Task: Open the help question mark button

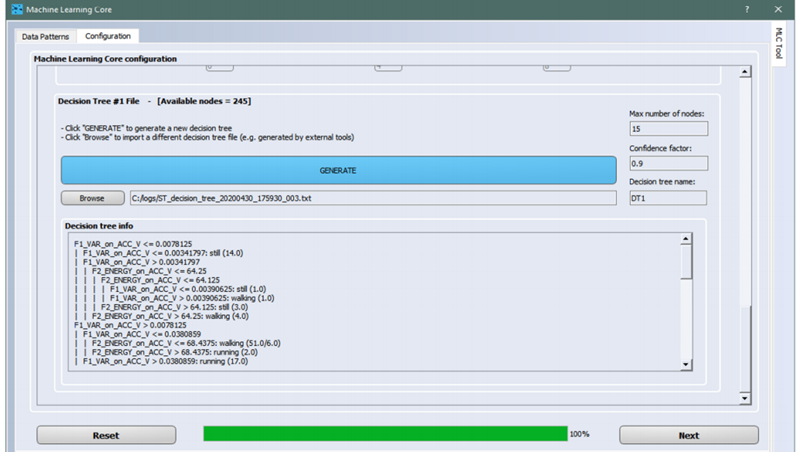Action: tap(747, 9)
